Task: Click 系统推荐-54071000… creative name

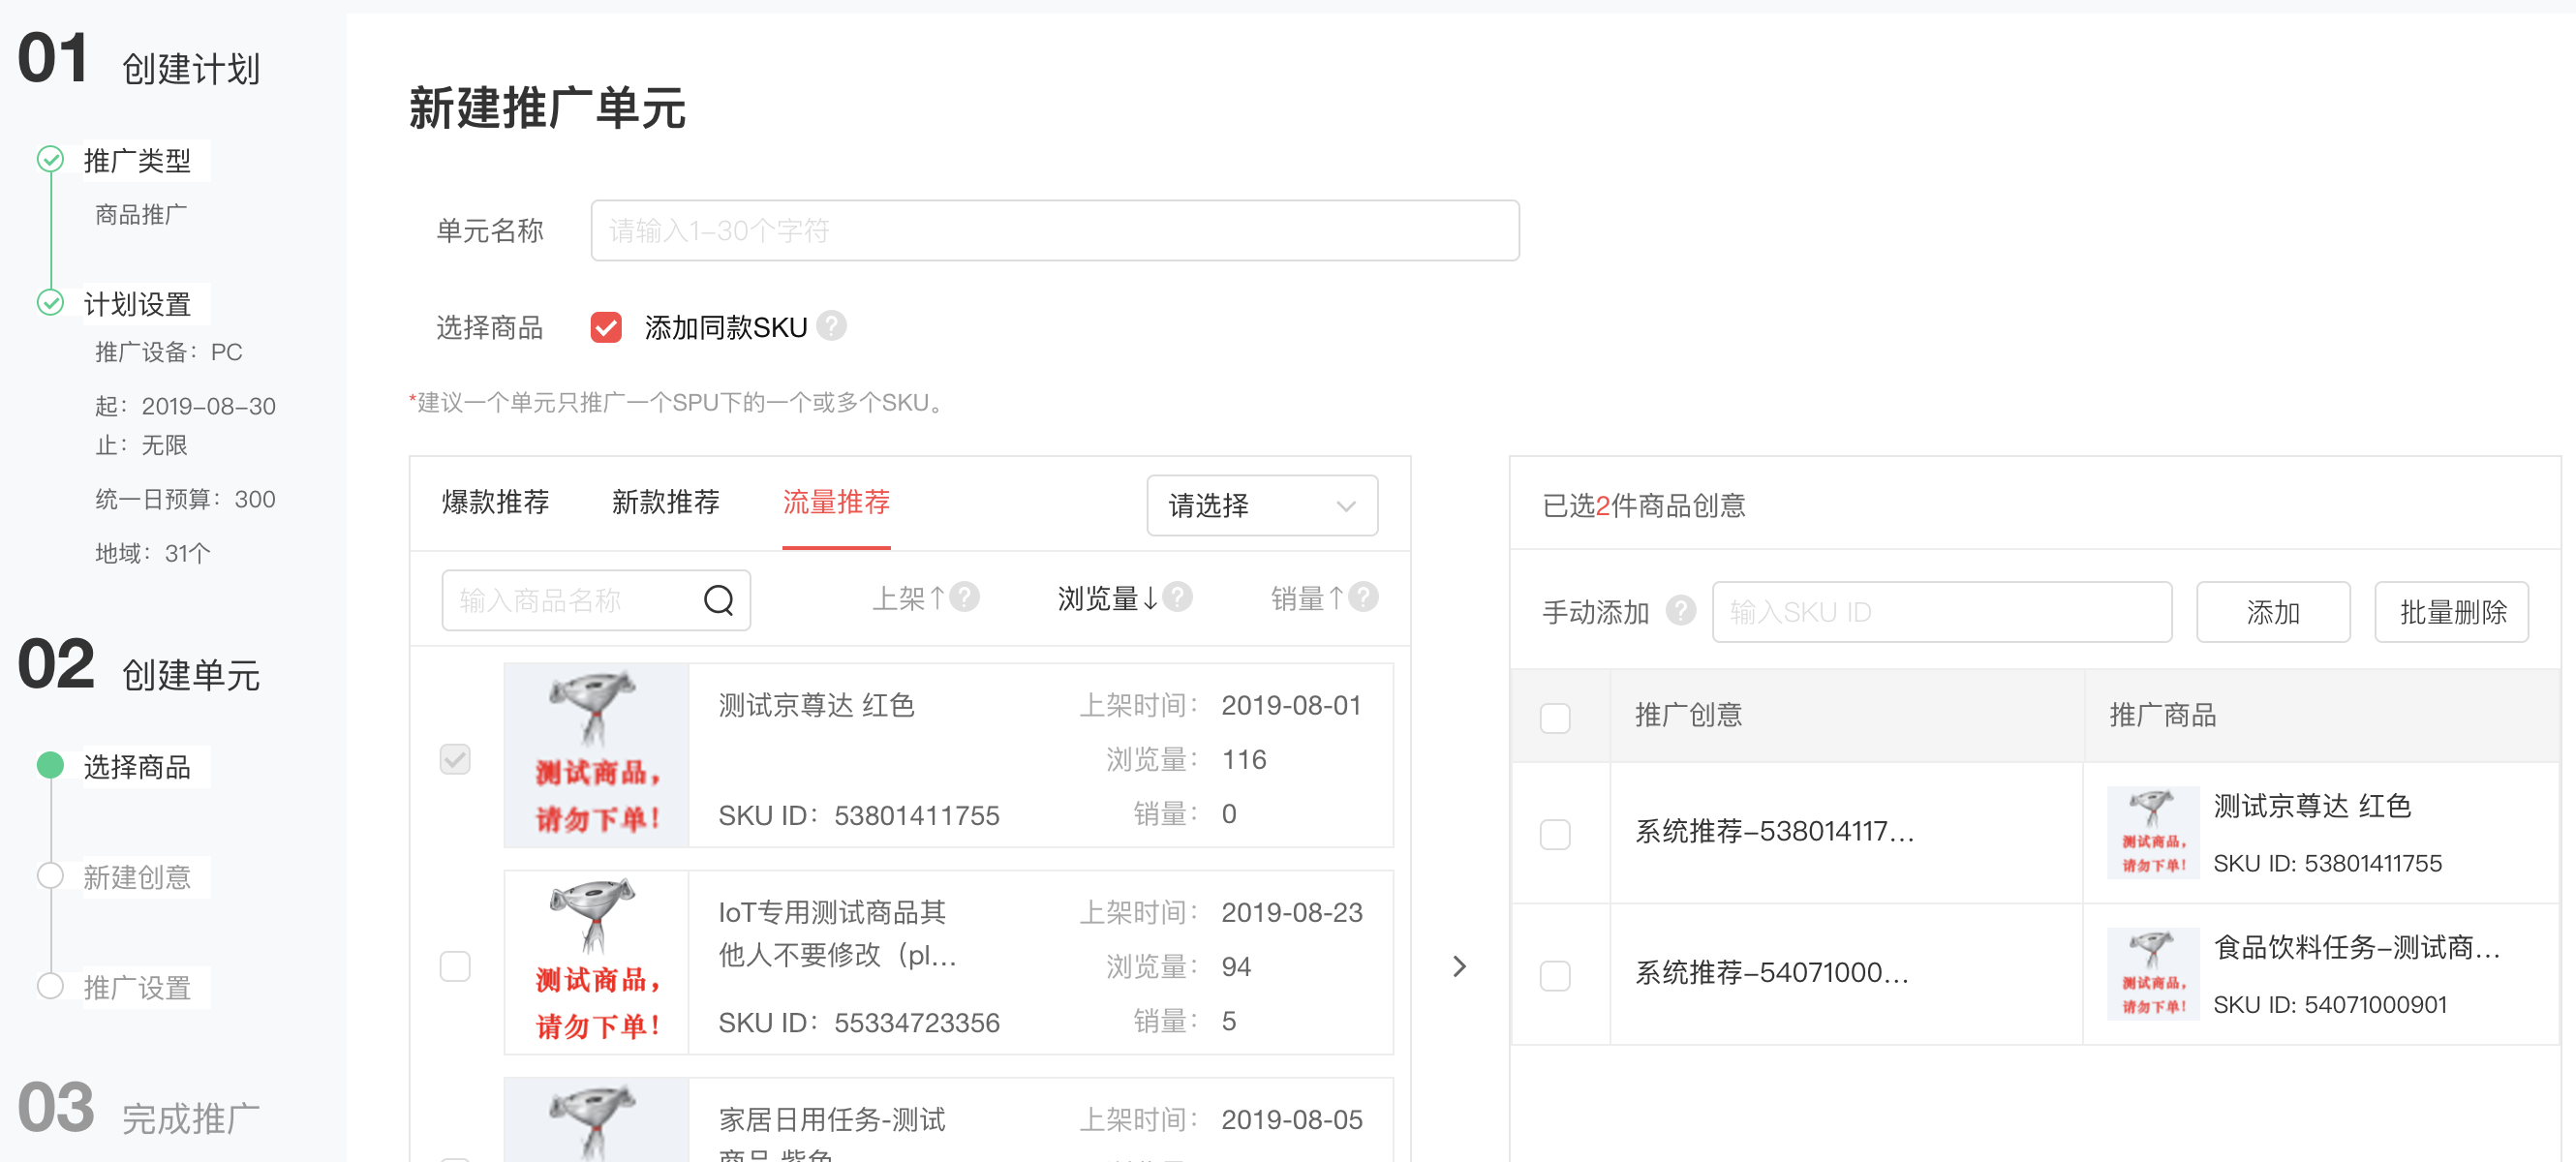Action: [x=1772, y=972]
